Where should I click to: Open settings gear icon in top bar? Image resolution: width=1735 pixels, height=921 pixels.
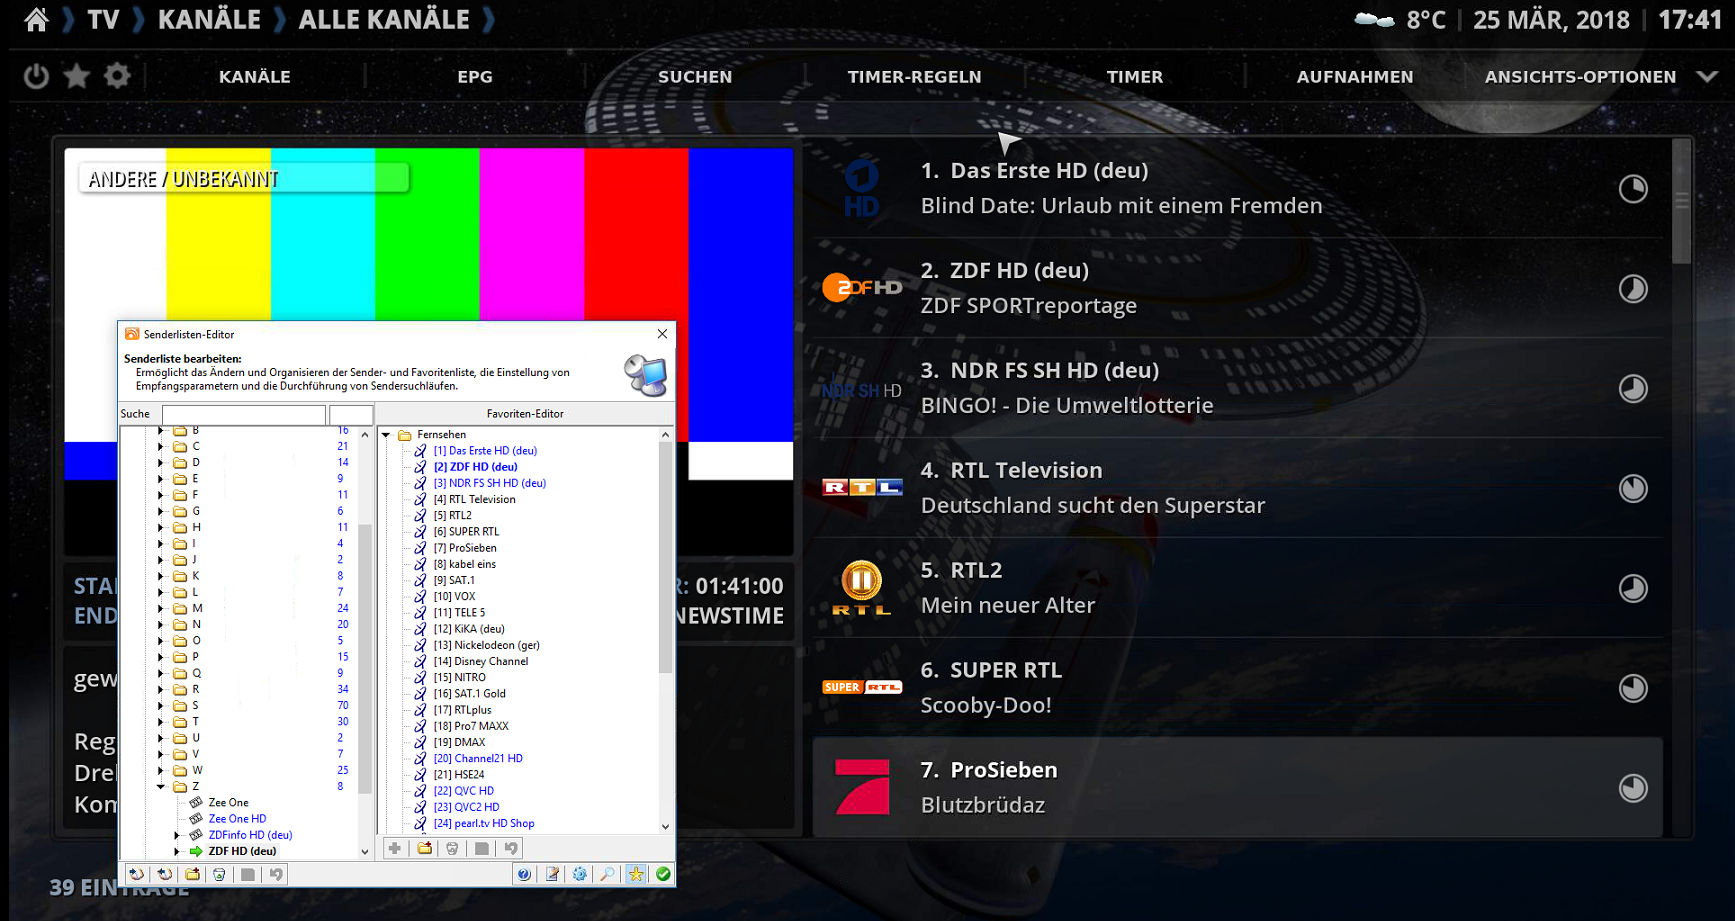tap(117, 76)
